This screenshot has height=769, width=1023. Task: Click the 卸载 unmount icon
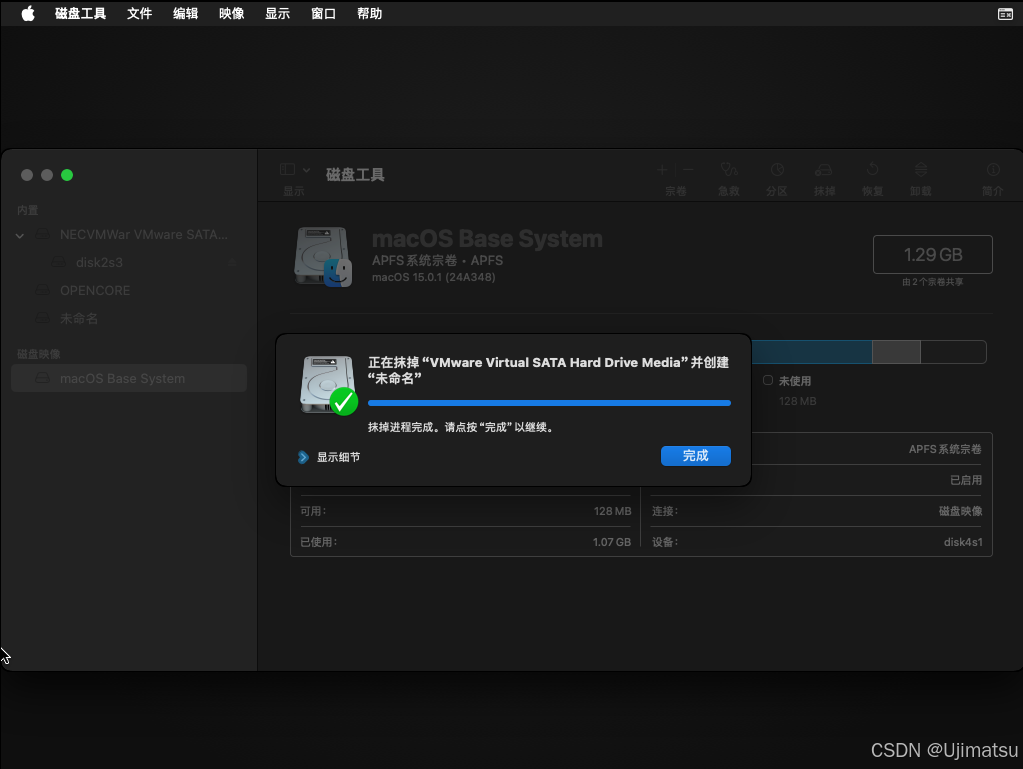pos(921,170)
